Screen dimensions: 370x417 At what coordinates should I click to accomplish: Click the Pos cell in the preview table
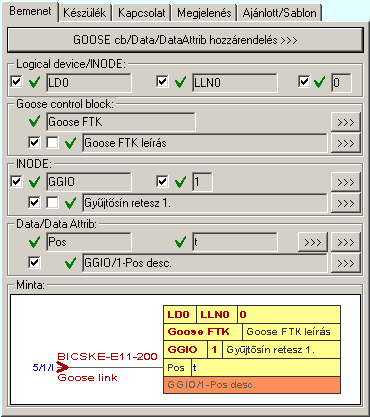click(177, 368)
